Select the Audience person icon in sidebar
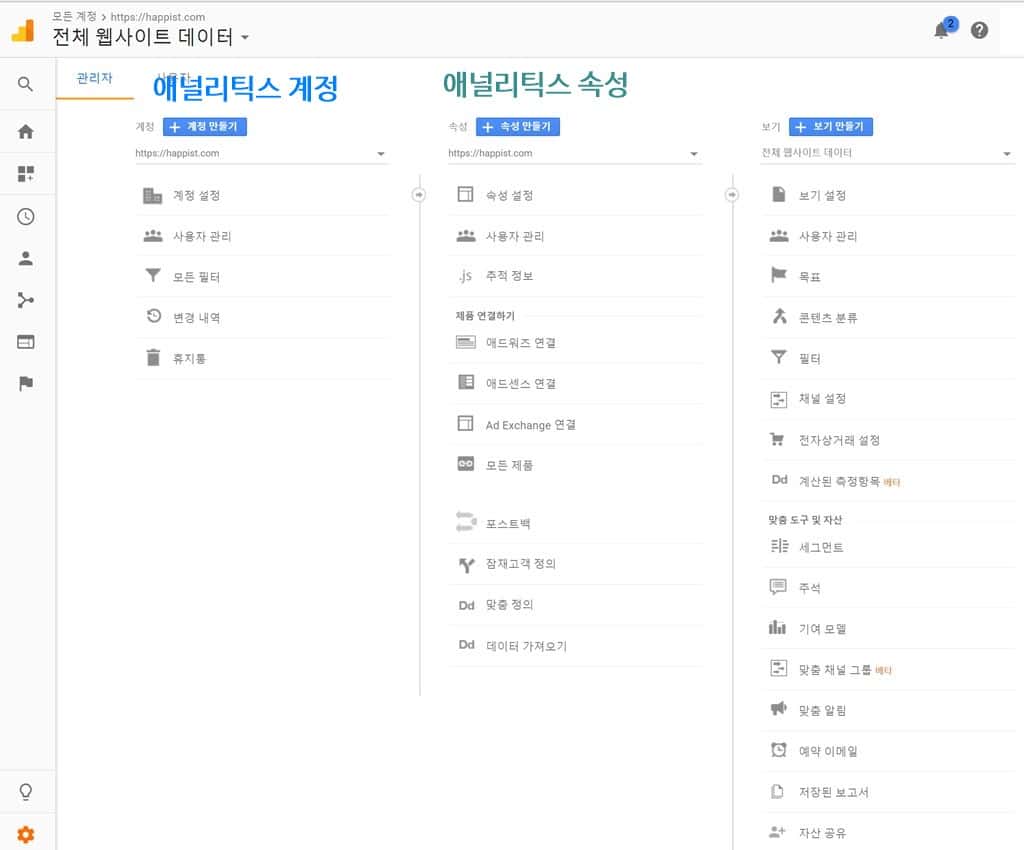The width and height of the screenshot is (1024, 850). point(27,258)
